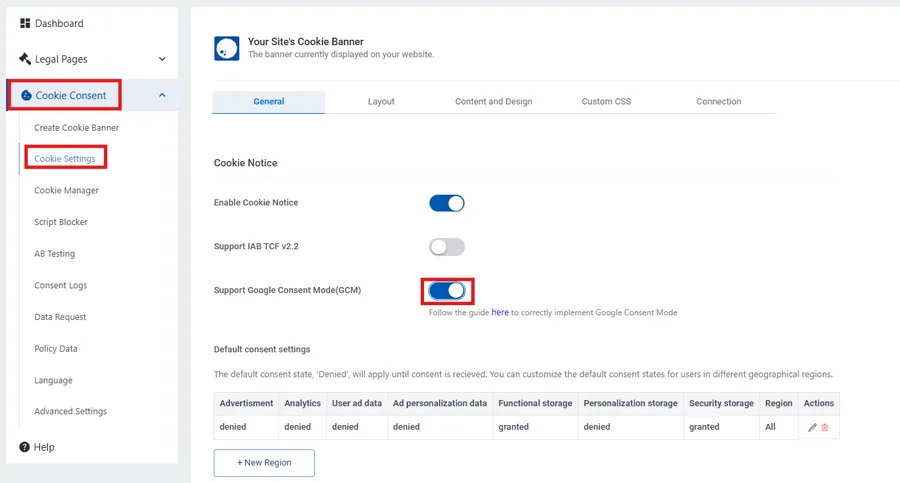
Task: Open Data Request submenu
Action: 60,317
